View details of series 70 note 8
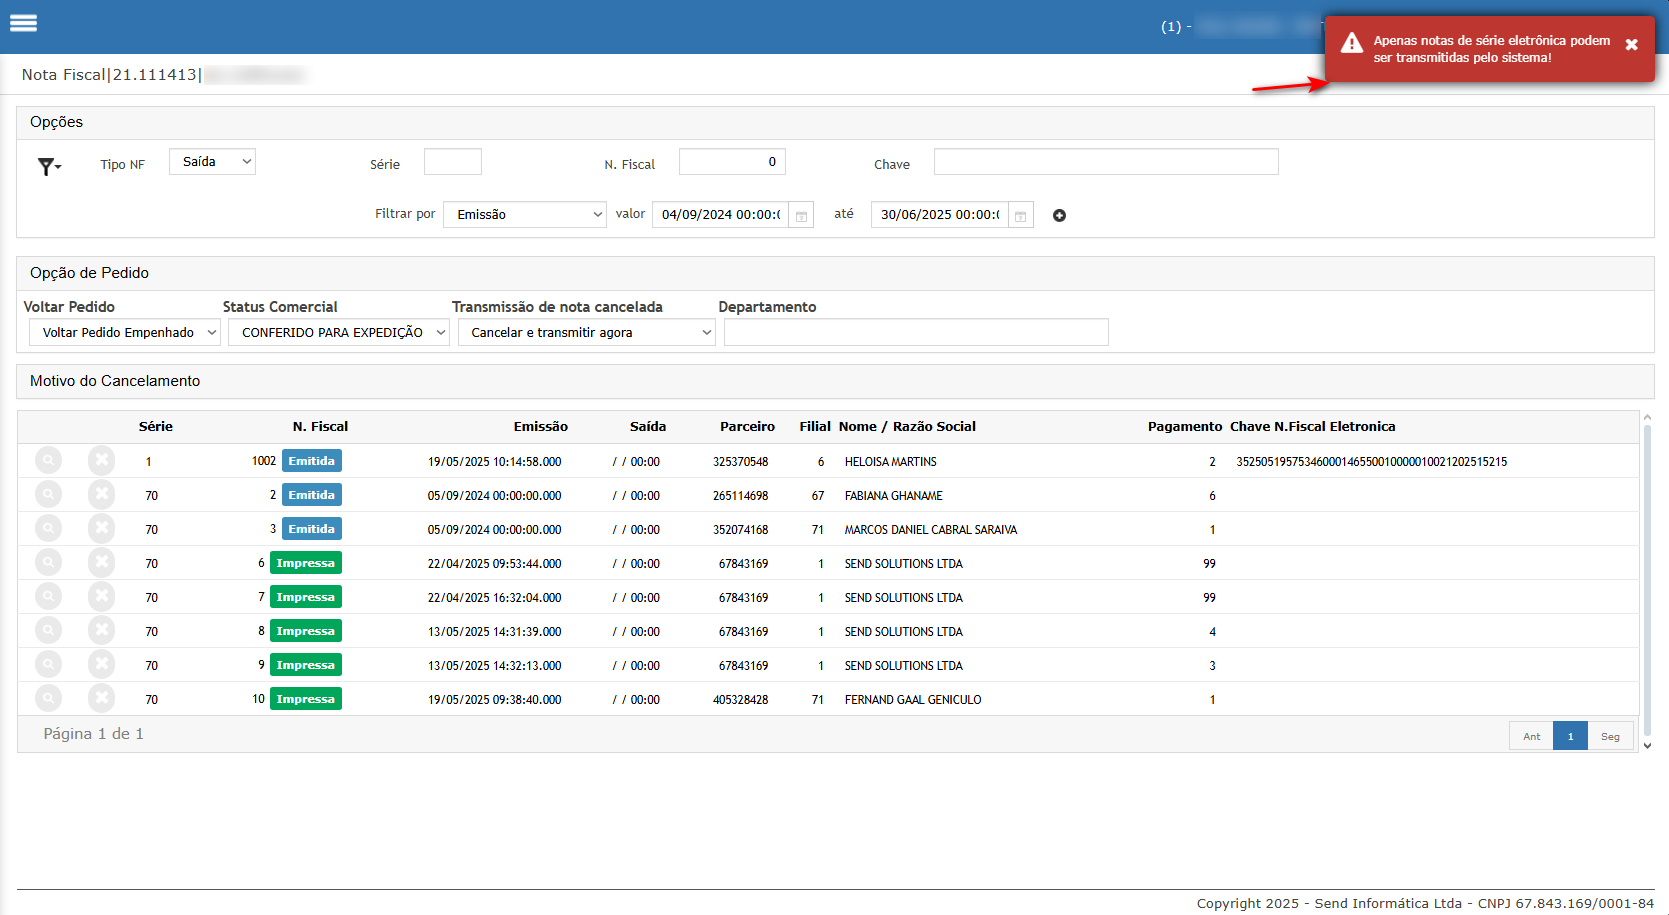The width and height of the screenshot is (1669, 915). point(48,630)
